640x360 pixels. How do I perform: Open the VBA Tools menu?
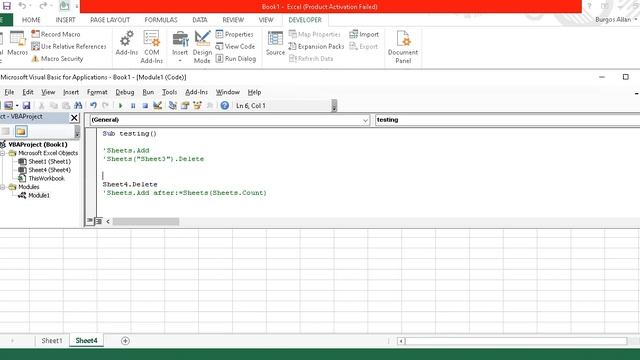[x=169, y=92]
